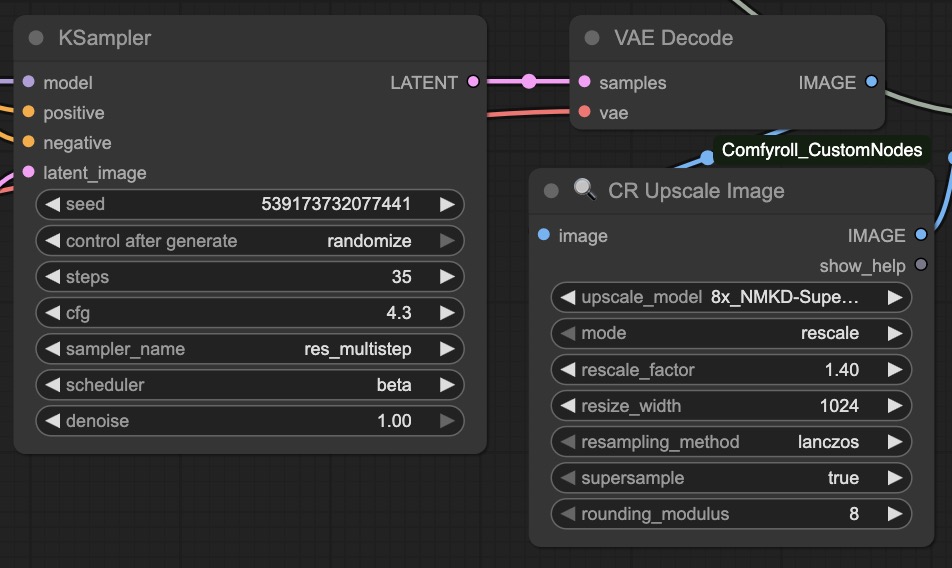Click the KSampler node title
Screen dimensions: 952x568
[104, 38]
